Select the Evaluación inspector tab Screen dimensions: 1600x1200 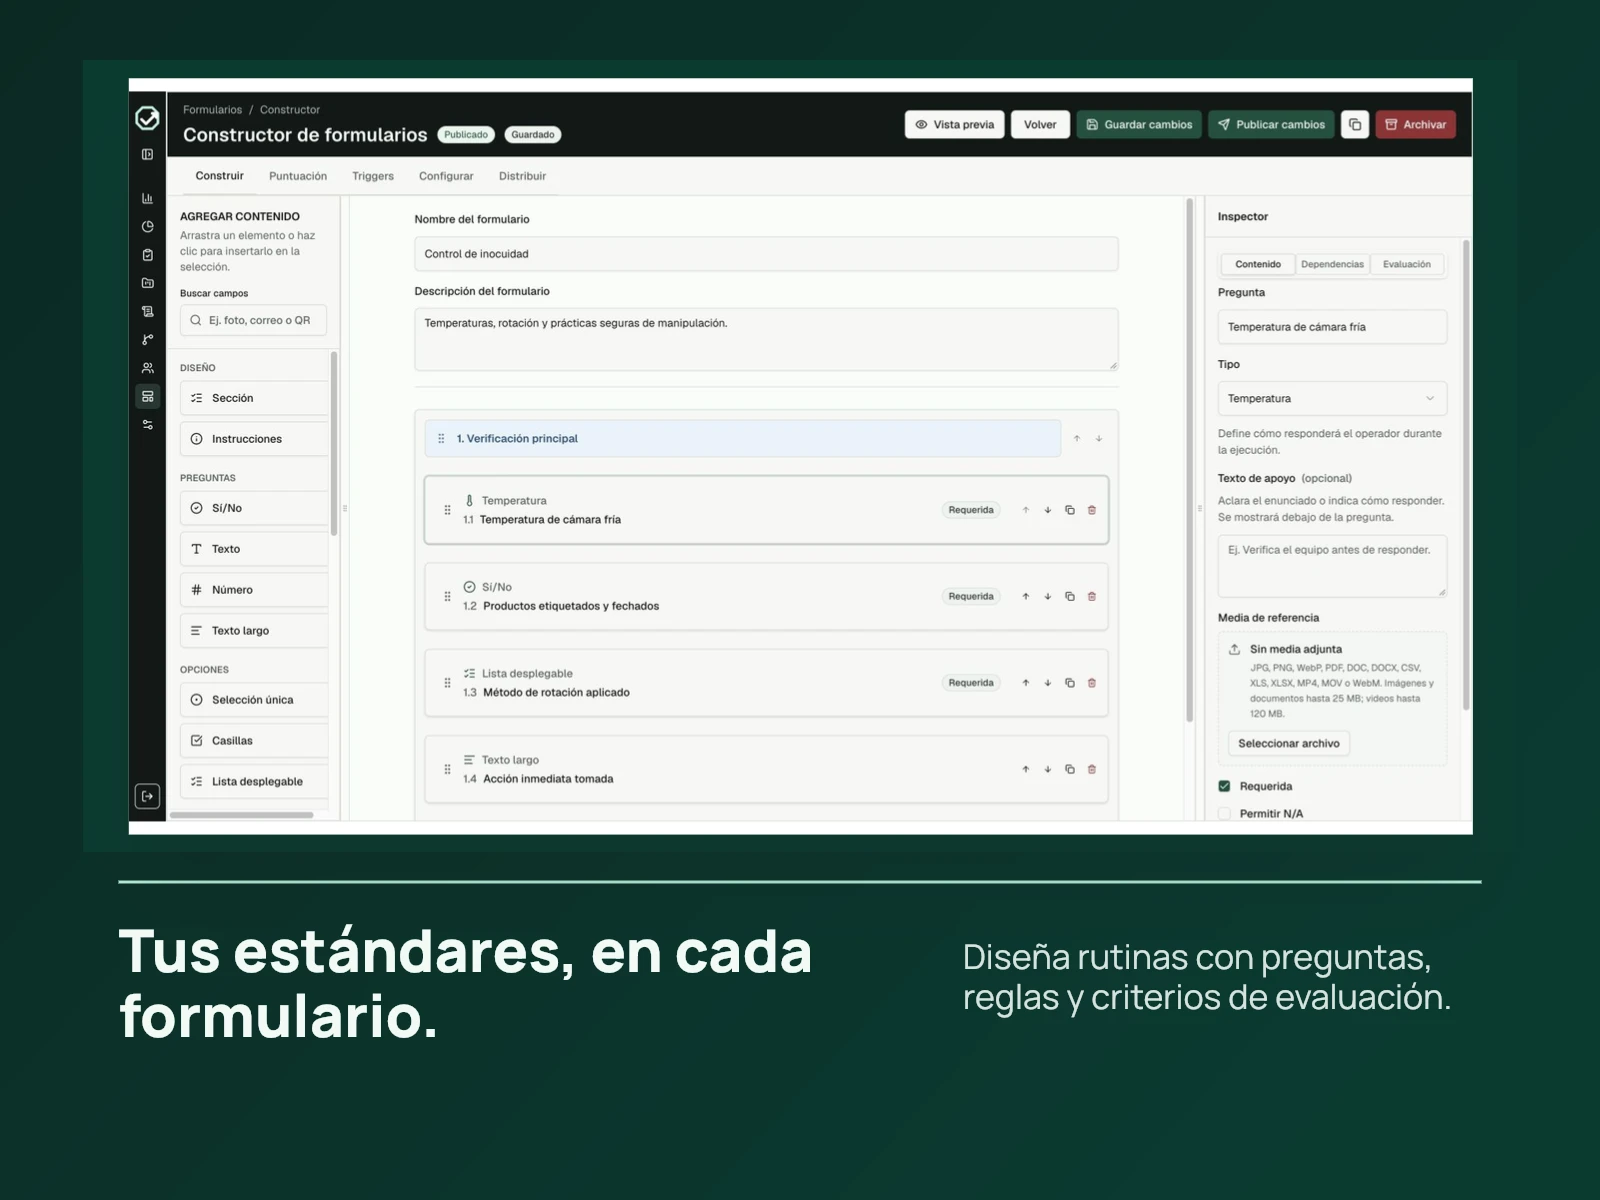tap(1406, 265)
